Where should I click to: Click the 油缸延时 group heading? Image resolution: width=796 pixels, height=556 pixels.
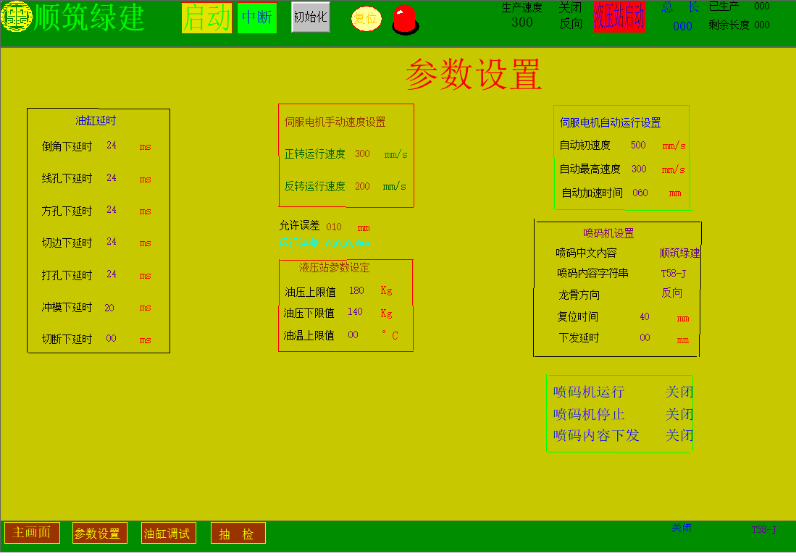tap(95, 121)
